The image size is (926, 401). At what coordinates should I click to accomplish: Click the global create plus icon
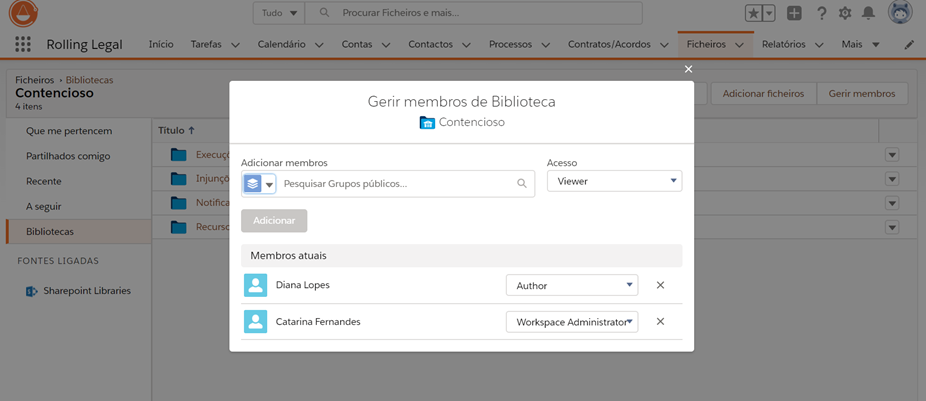(x=794, y=13)
